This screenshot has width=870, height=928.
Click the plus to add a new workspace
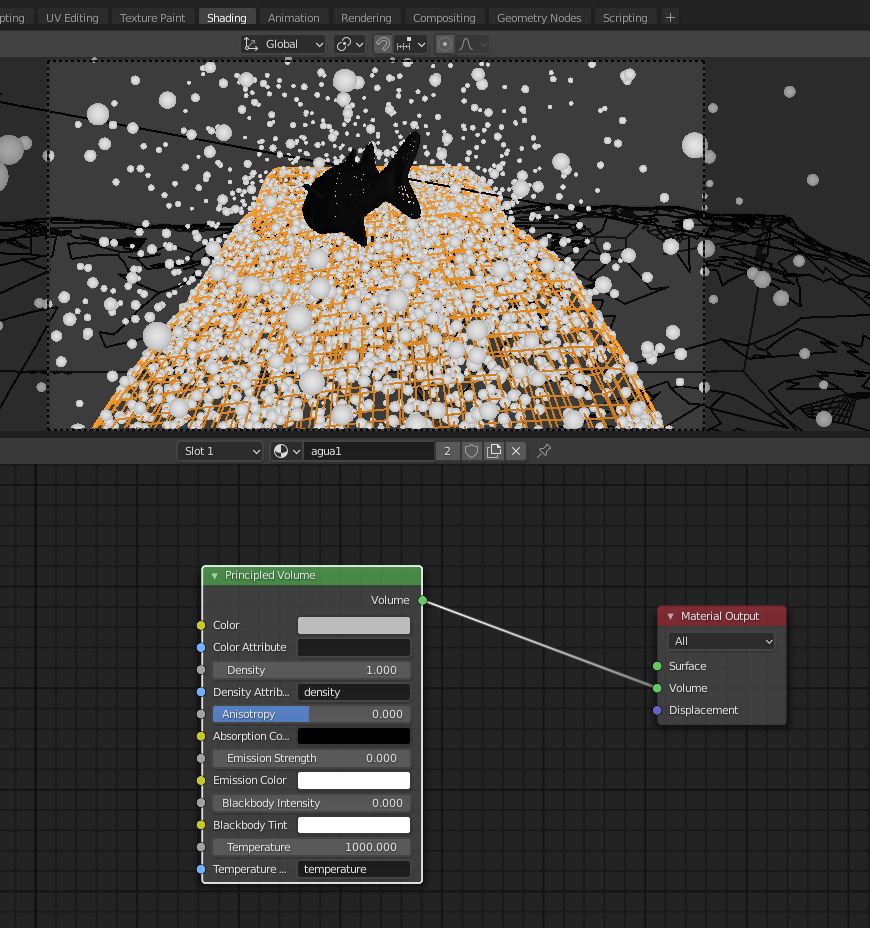[x=668, y=17]
